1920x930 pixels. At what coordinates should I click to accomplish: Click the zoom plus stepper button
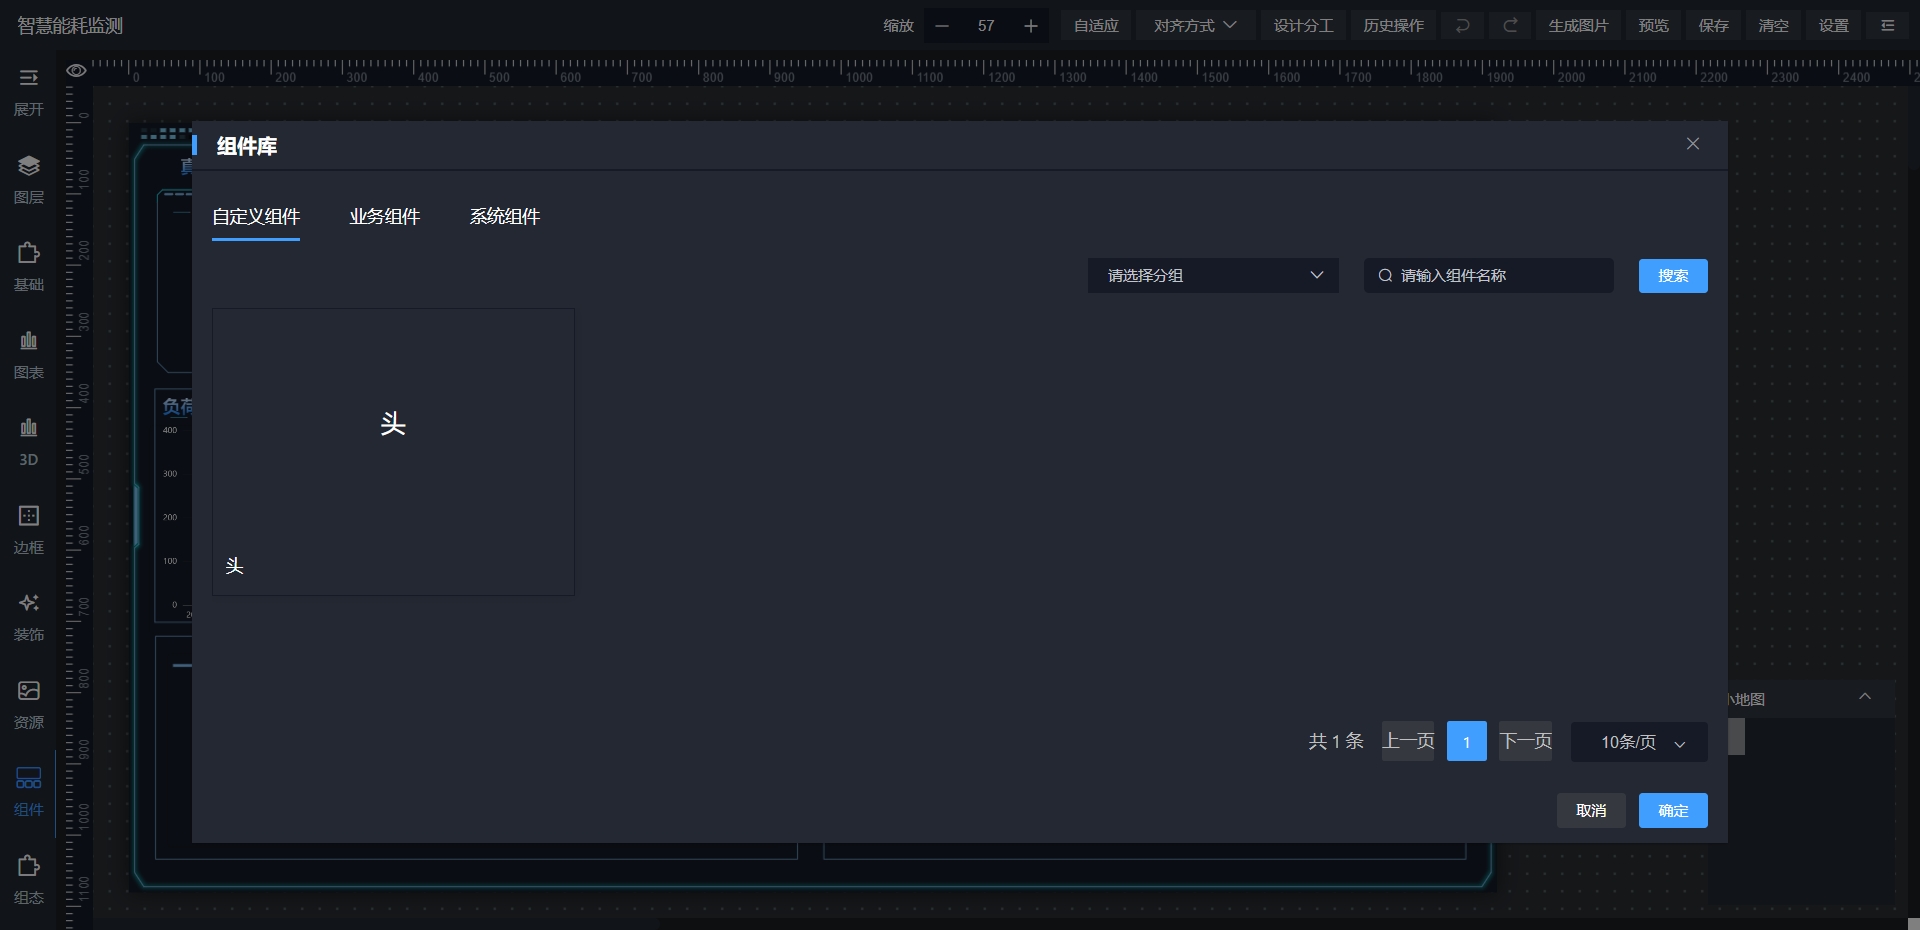click(x=1030, y=26)
